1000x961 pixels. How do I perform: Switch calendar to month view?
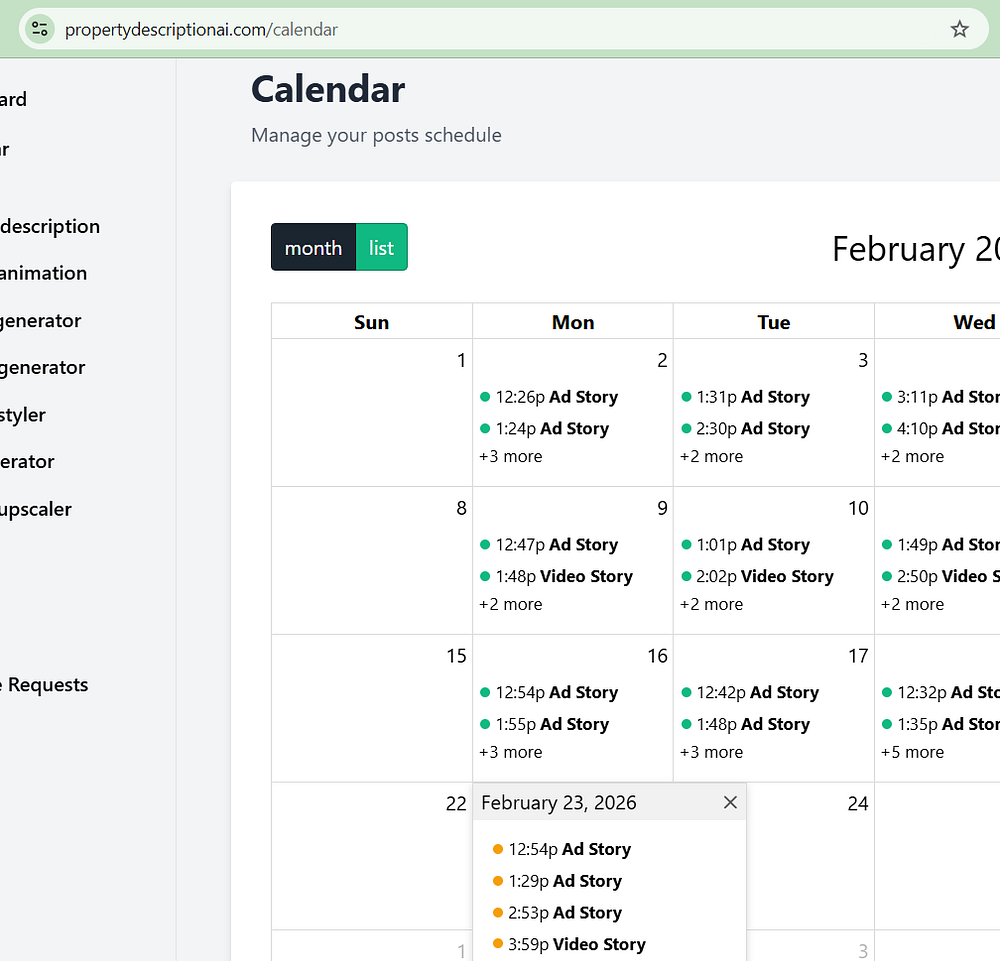pos(313,247)
